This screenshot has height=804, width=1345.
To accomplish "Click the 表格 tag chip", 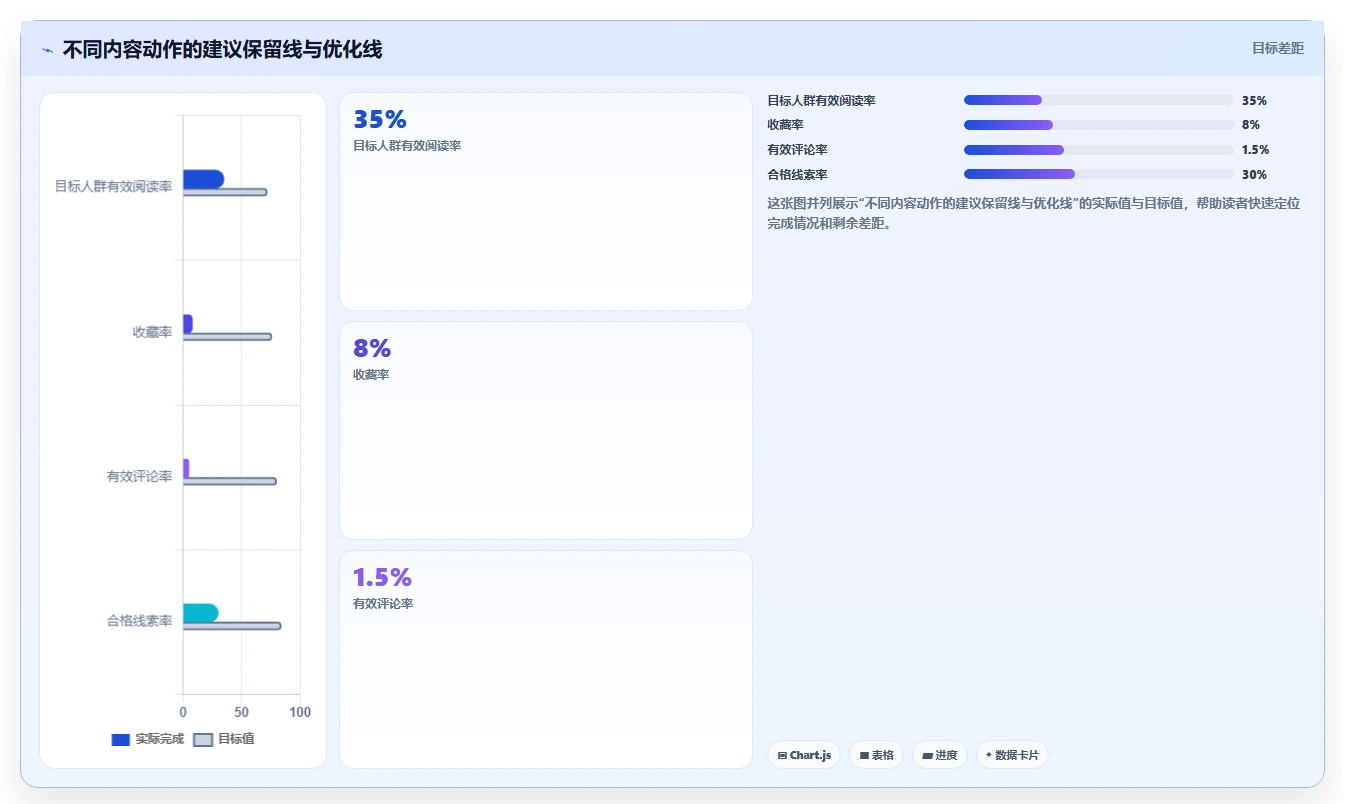I will coord(877,755).
